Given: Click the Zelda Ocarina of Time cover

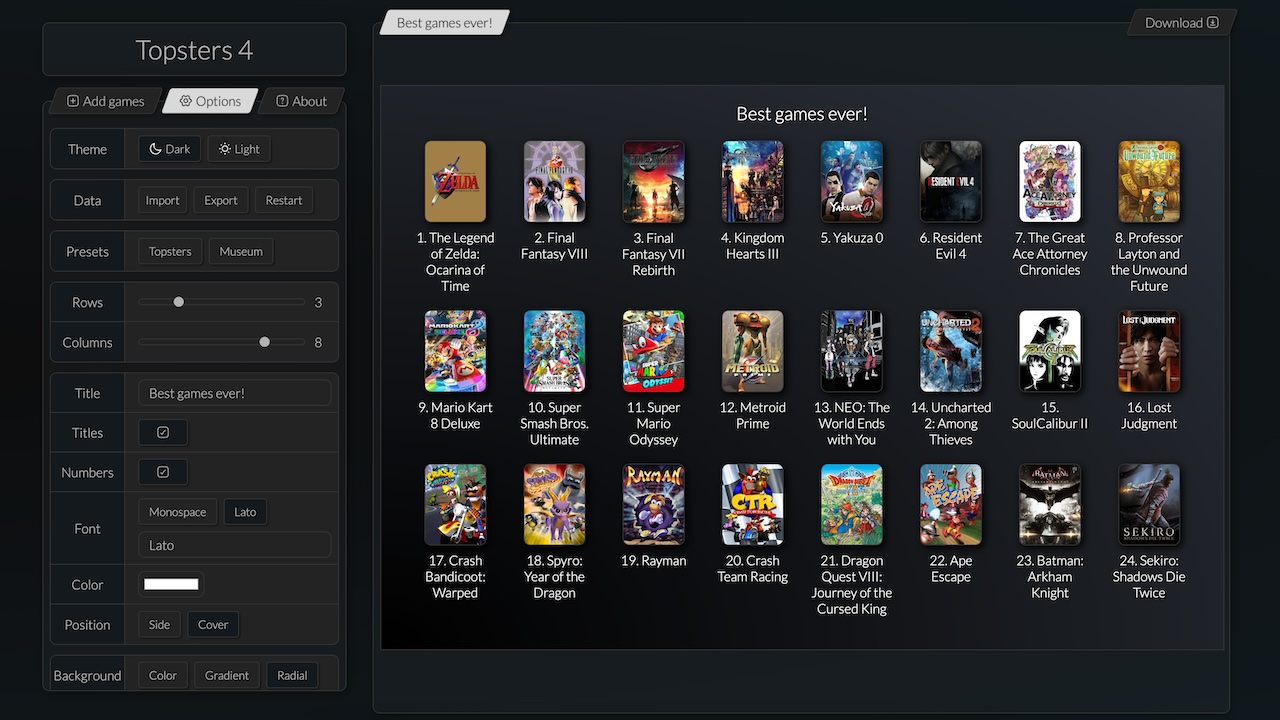Looking at the screenshot, I should coord(455,181).
